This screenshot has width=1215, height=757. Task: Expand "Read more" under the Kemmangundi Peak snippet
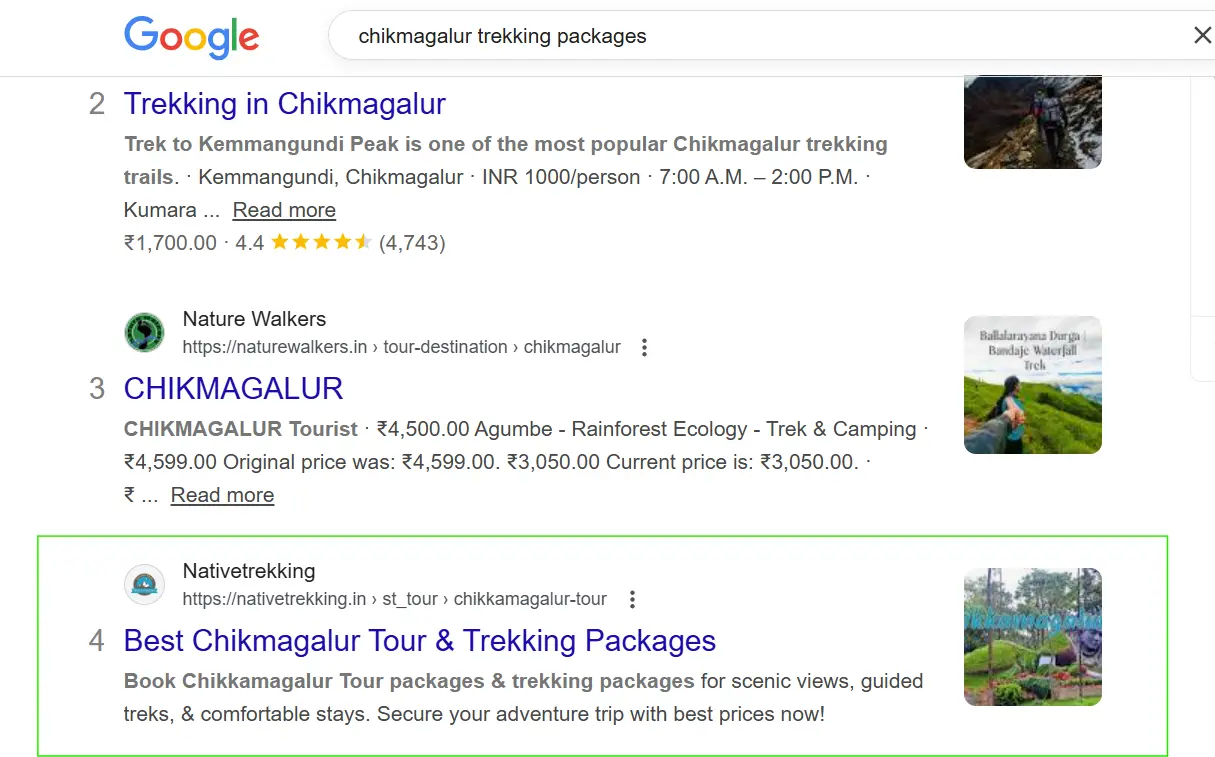pyautogui.click(x=284, y=210)
